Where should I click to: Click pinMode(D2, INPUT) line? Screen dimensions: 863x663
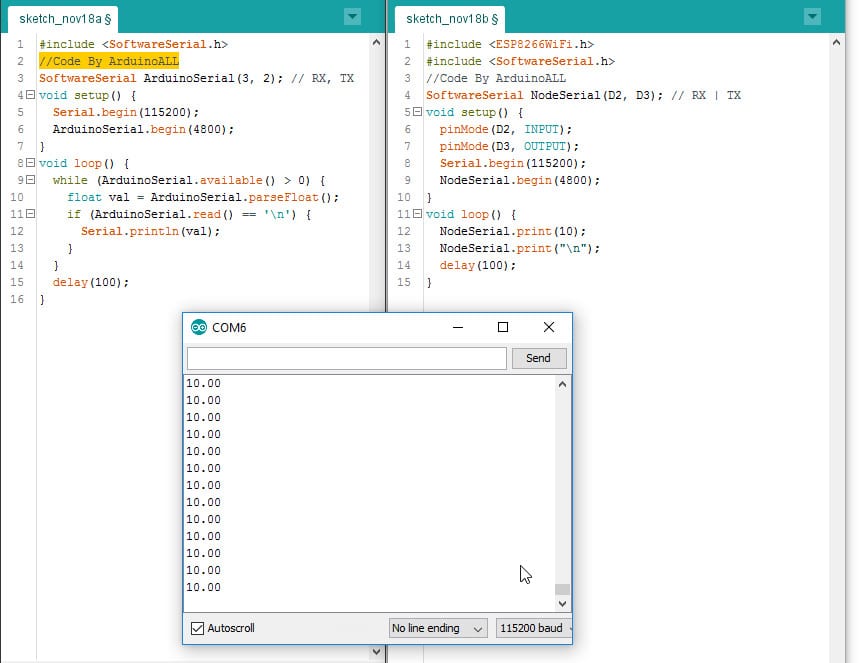[x=506, y=129]
